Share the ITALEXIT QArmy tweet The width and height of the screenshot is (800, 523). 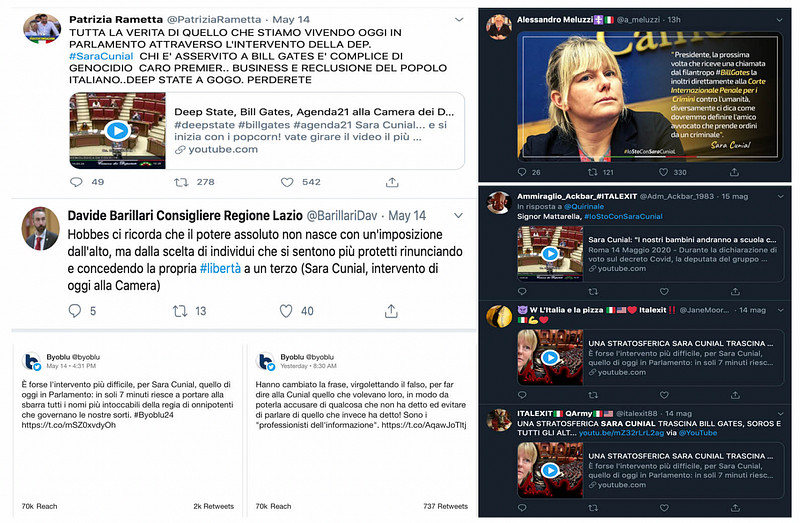pyautogui.click(x=735, y=508)
